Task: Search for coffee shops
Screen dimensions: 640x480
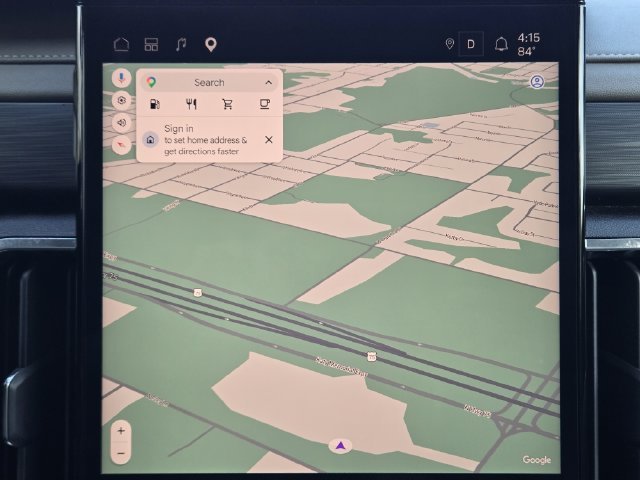Action: (264, 104)
